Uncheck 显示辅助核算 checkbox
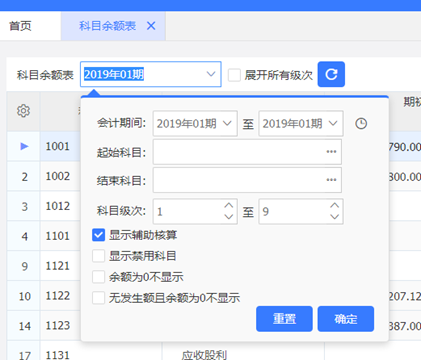The height and width of the screenshot is (360, 421). (98, 235)
